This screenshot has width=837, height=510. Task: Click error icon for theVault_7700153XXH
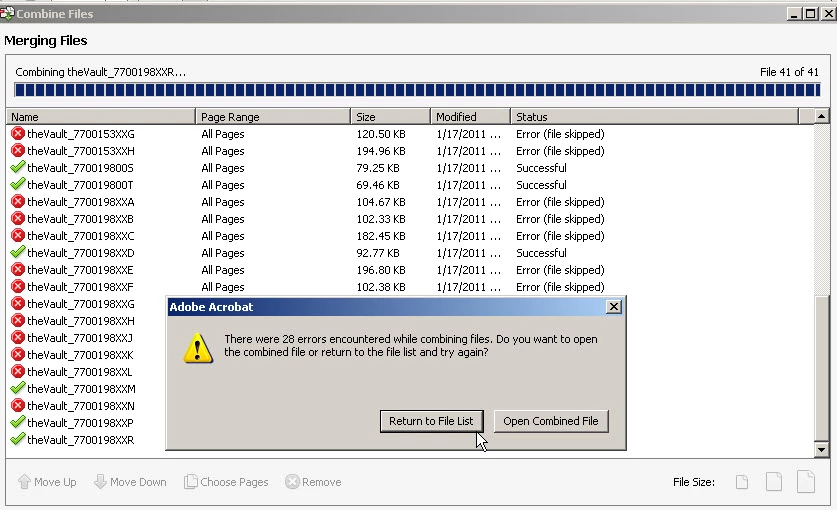tap(18, 151)
